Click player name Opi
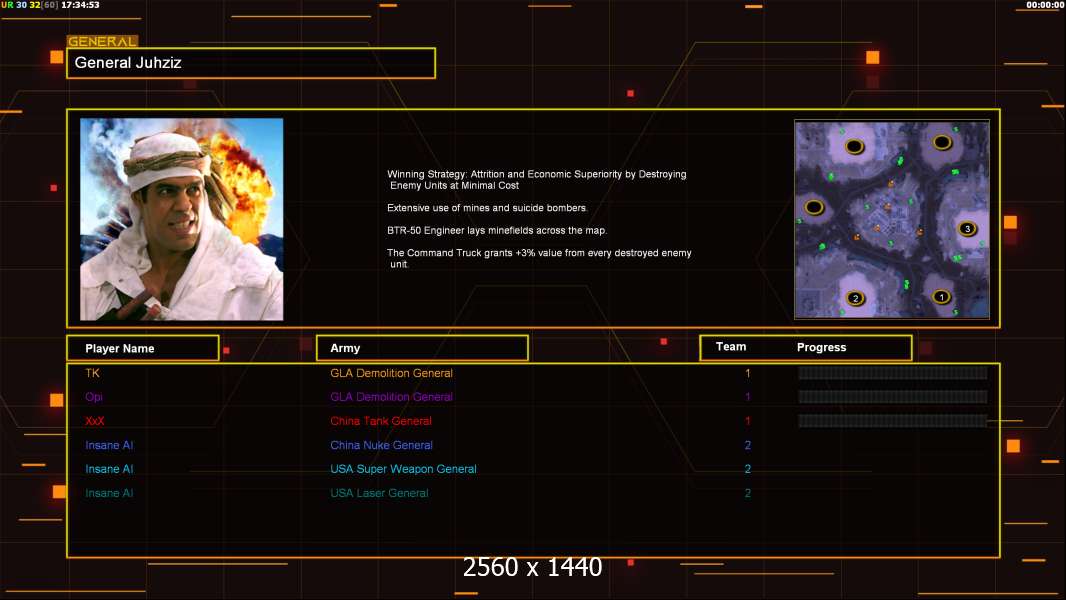This screenshot has width=1066, height=600. (x=94, y=397)
